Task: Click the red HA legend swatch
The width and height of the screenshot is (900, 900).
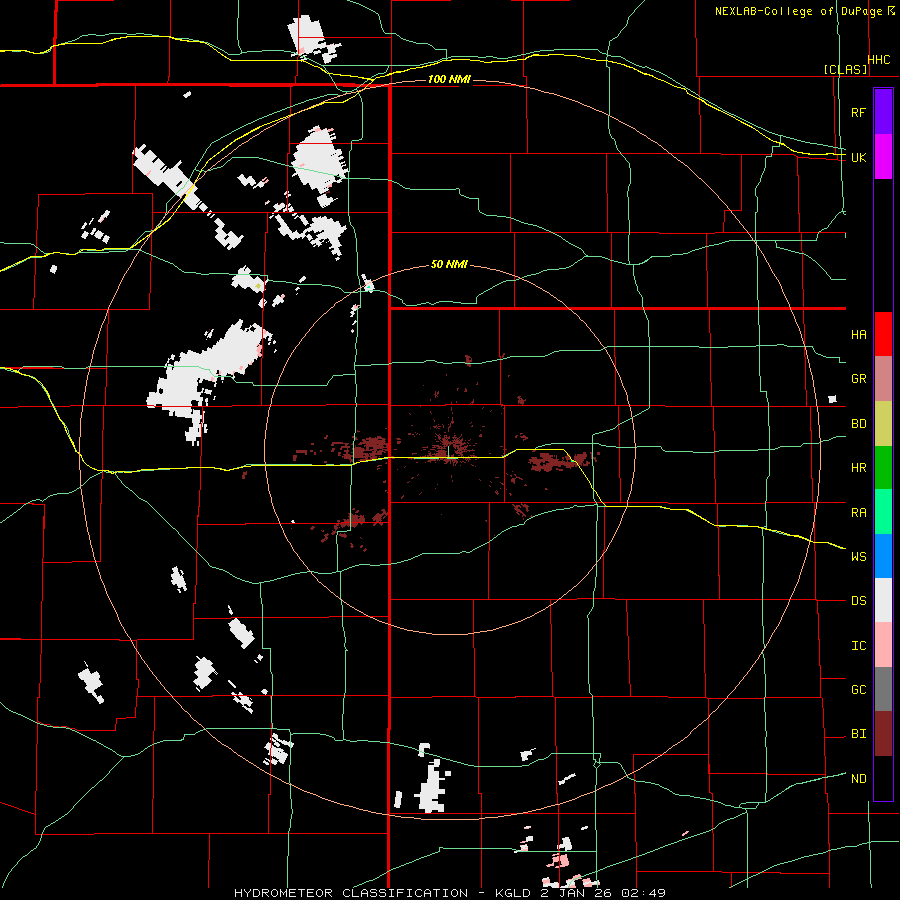Action: pos(883,334)
